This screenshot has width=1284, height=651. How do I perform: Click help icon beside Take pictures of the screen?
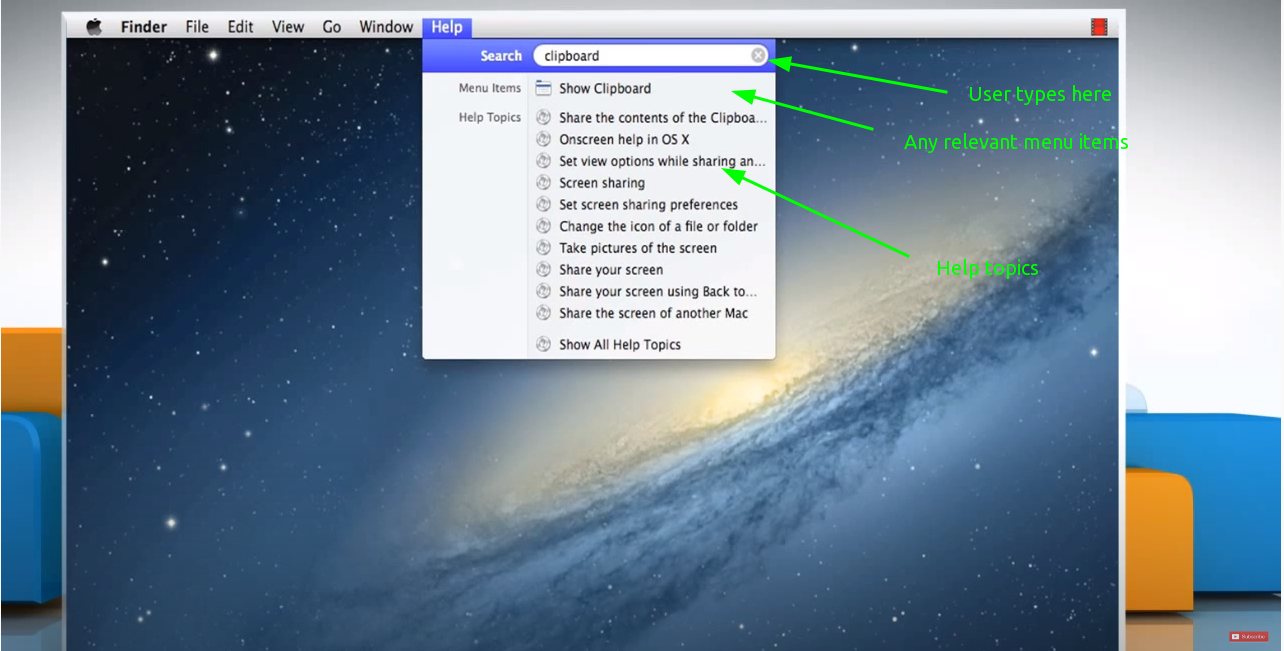pyautogui.click(x=544, y=247)
